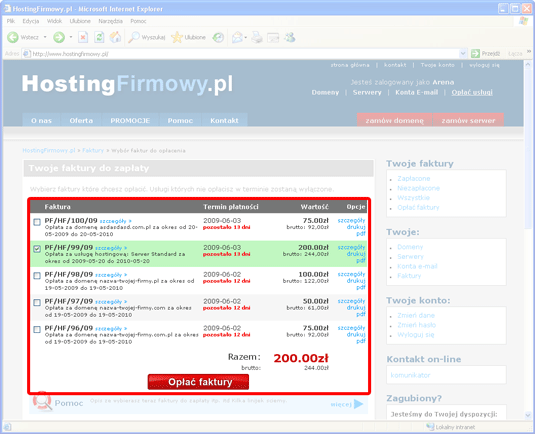Click the Edit page toolbar icon
The height and width of the screenshot is (434, 535).
(273, 37)
